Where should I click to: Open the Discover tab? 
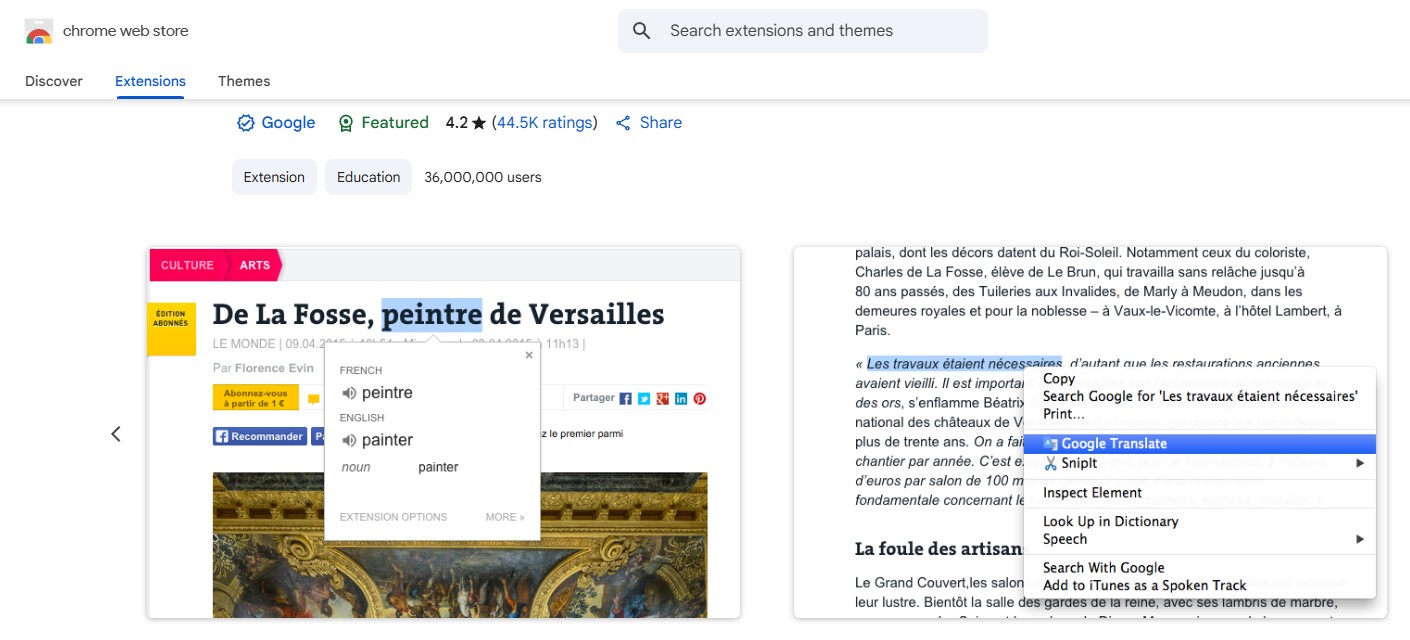[x=54, y=81]
